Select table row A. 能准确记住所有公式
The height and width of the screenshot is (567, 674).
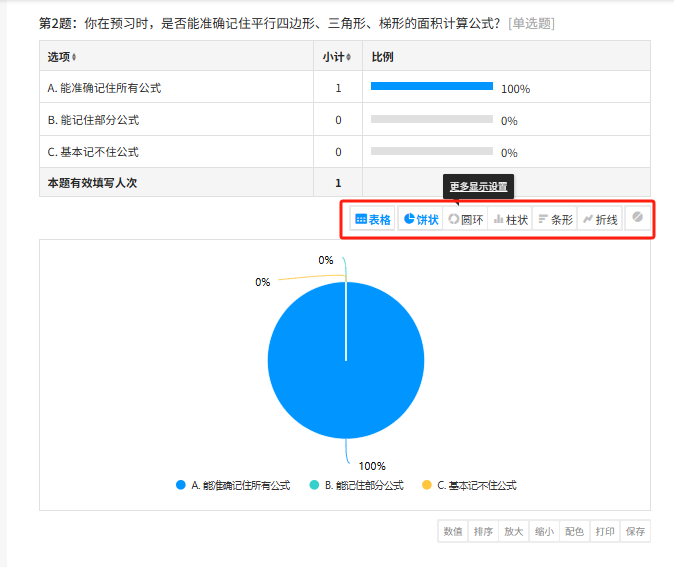point(345,87)
